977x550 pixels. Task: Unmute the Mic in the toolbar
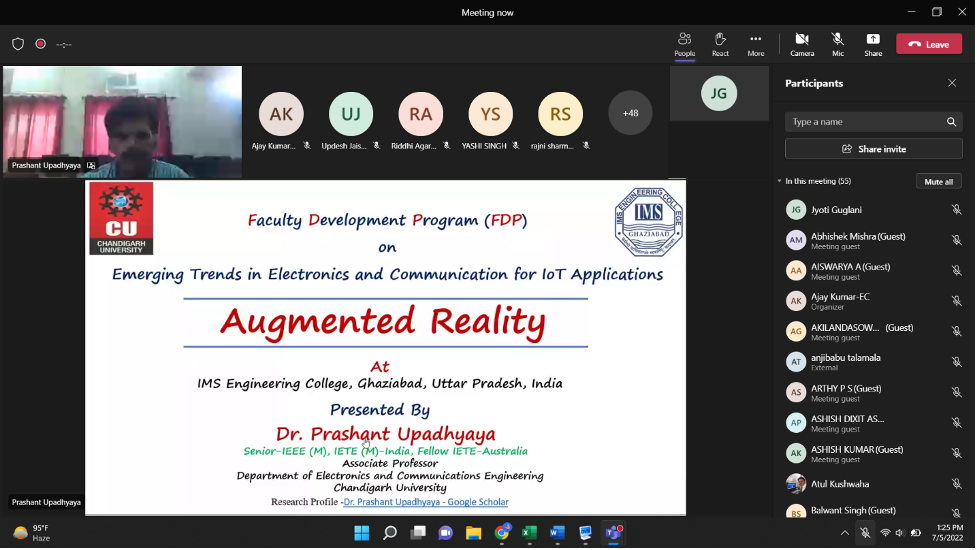coord(838,44)
